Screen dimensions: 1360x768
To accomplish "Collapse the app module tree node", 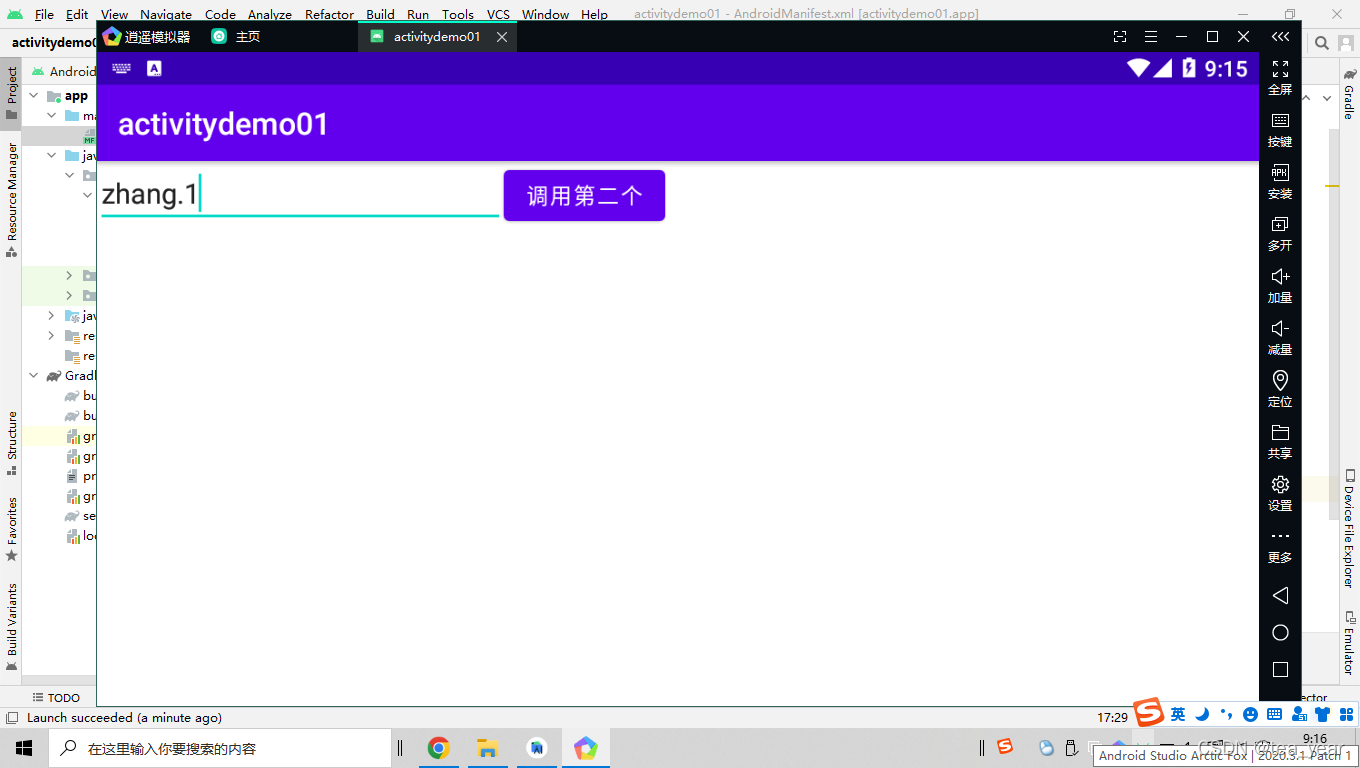I will pyautogui.click(x=34, y=96).
